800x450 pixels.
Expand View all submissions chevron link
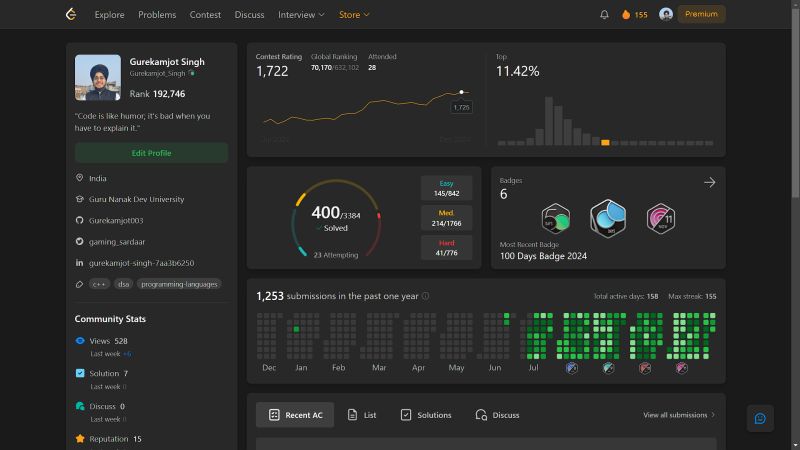pos(679,415)
